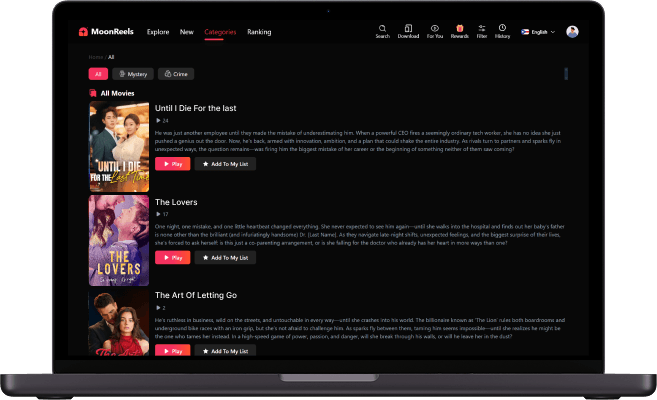Click the episode count 24 play icon
This screenshot has height=400, width=657.
coord(158,121)
